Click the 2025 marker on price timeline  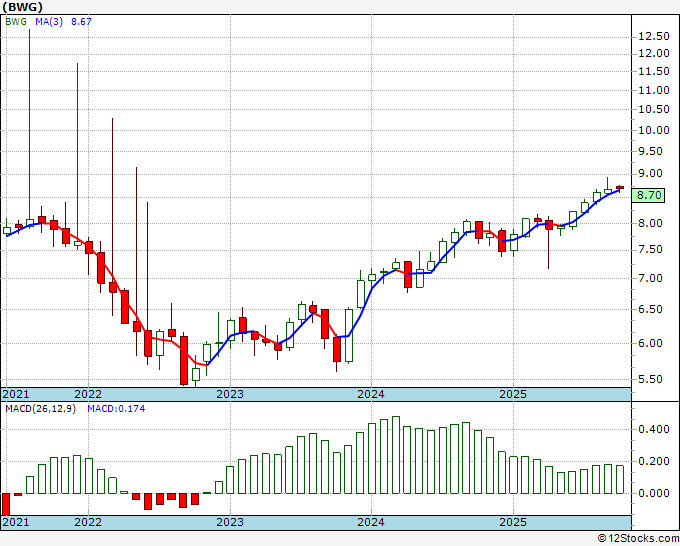[x=513, y=394]
